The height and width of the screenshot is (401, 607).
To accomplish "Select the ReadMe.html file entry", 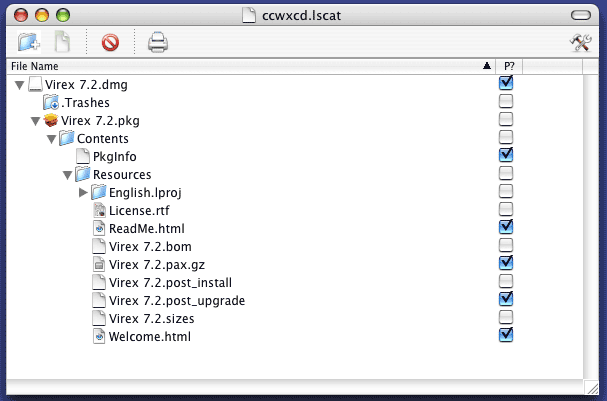I will 146,228.
